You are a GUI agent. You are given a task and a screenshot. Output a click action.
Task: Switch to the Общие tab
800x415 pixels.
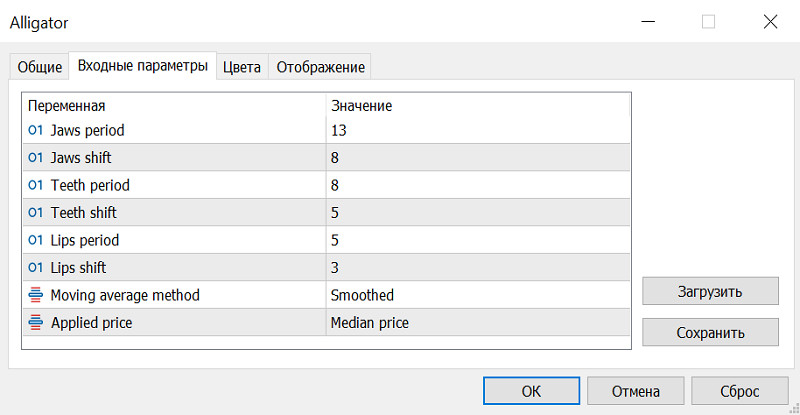point(39,67)
